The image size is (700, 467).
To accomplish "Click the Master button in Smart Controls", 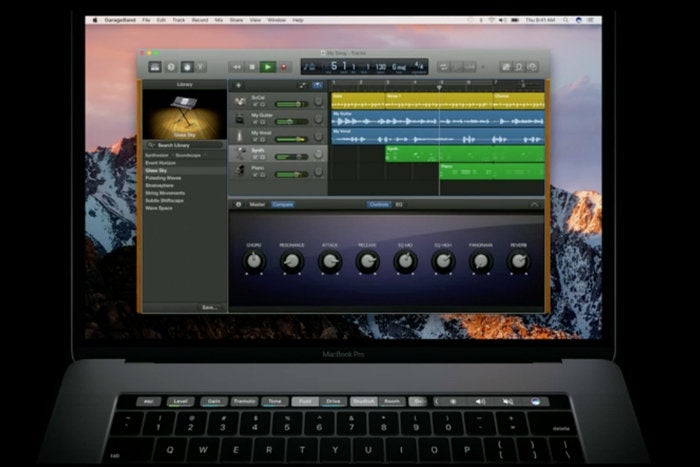I will click(x=257, y=204).
